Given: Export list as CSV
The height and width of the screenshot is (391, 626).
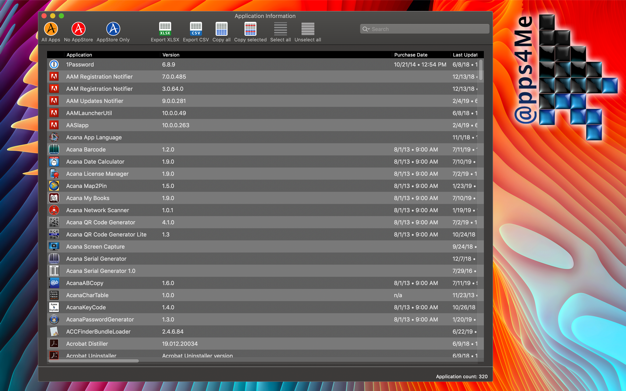Looking at the screenshot, I should [x=196, y=32].
